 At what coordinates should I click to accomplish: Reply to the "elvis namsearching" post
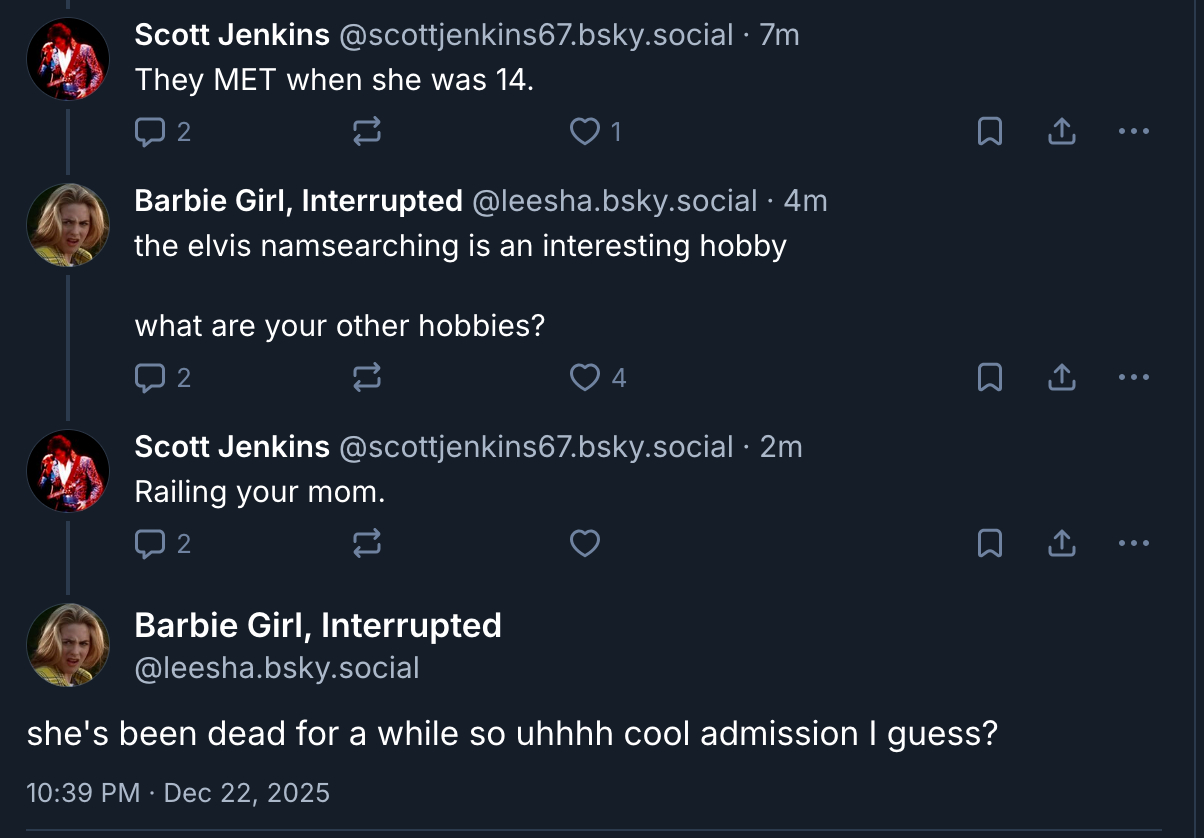150,377
